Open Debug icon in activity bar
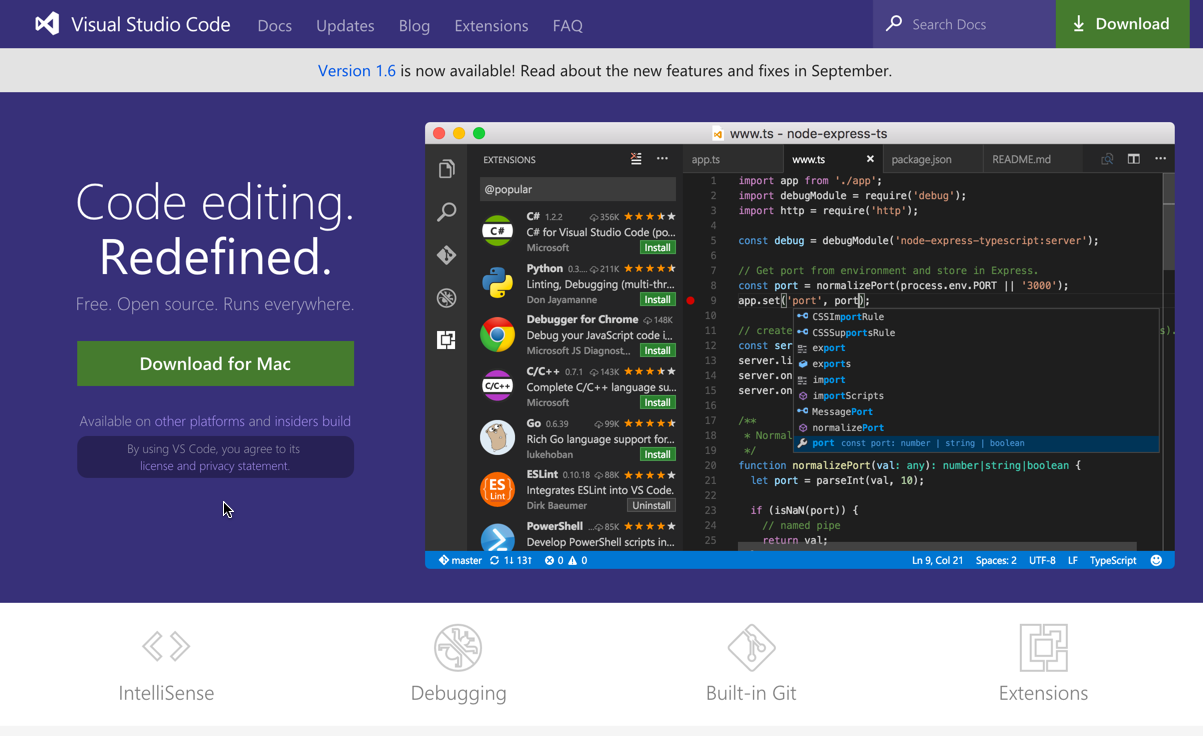The image size is (1203, 736). [446, 298]
